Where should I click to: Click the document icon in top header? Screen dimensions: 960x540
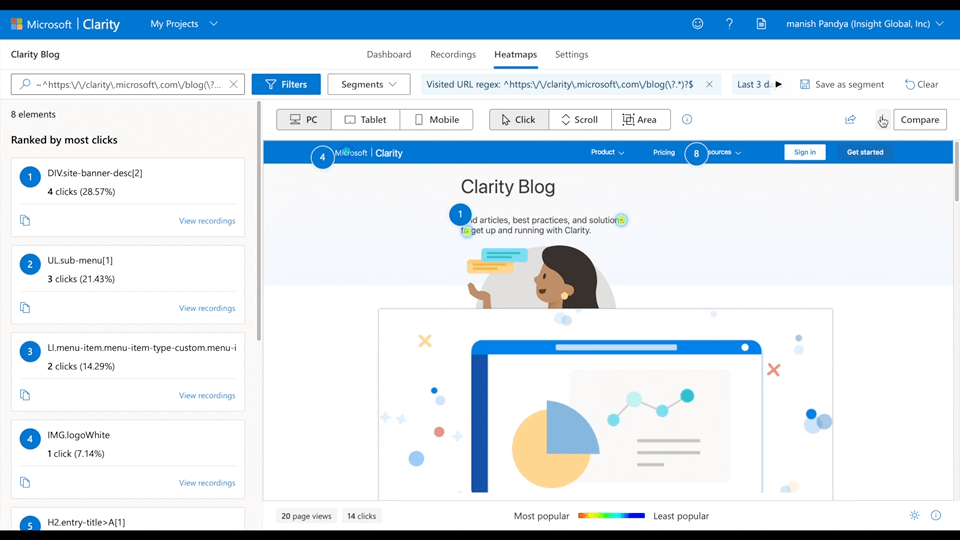pyautogui.click(x=761, y=24)
